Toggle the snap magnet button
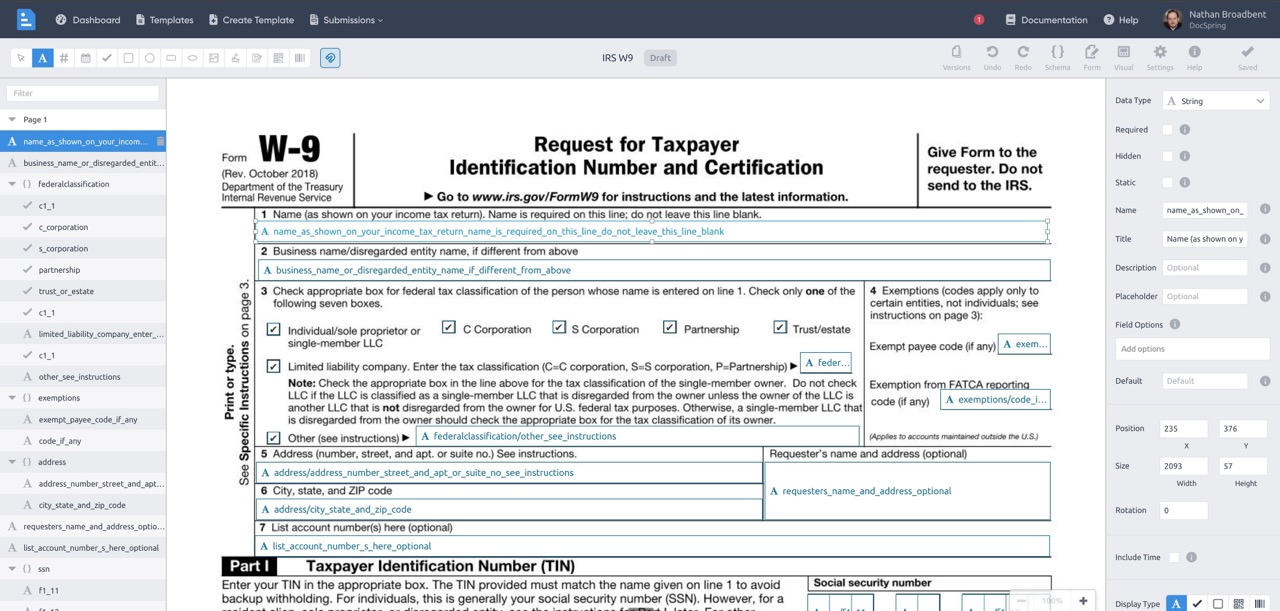This screenshot has height=611, width=1280. coord(330,58)
